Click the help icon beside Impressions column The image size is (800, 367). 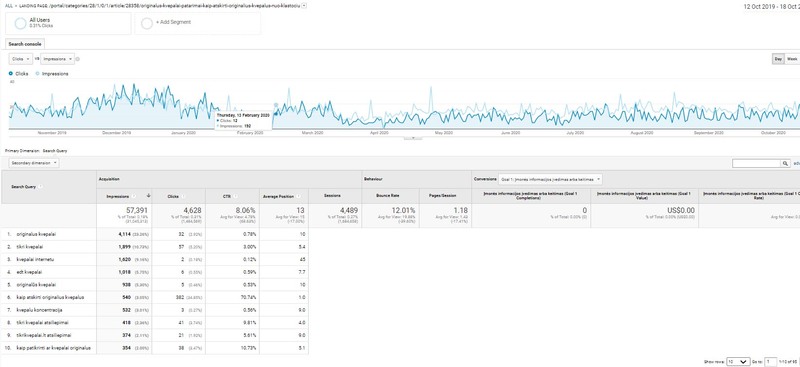[x=134, y=196]
